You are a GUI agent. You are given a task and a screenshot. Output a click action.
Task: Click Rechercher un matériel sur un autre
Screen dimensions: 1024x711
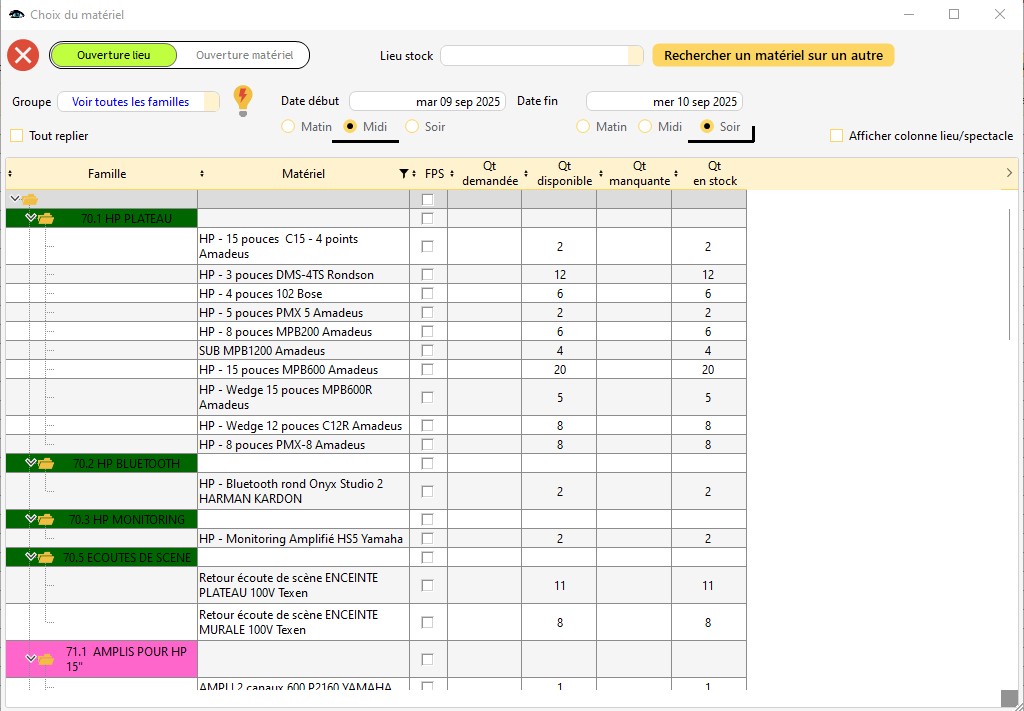(773, 56)
